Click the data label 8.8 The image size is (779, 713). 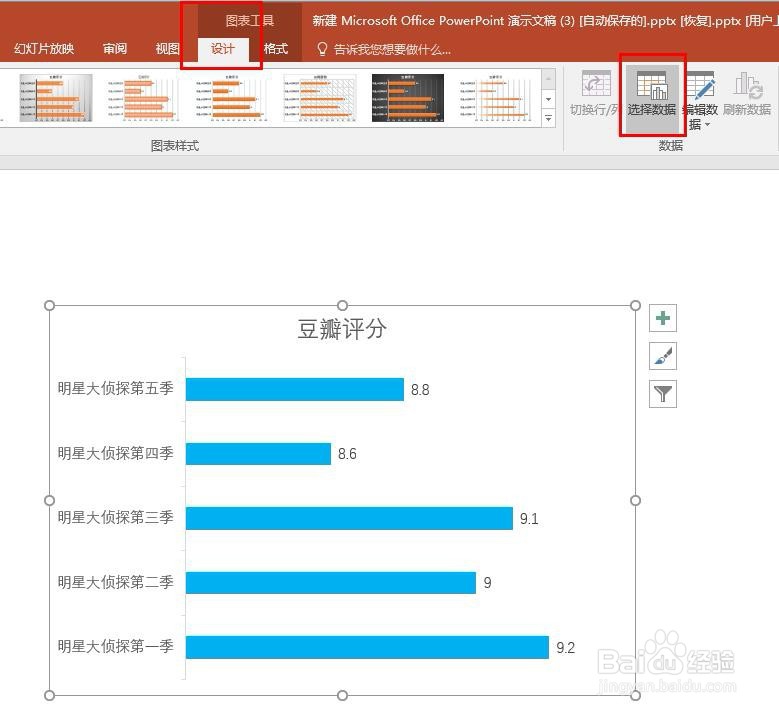(420, 390)
